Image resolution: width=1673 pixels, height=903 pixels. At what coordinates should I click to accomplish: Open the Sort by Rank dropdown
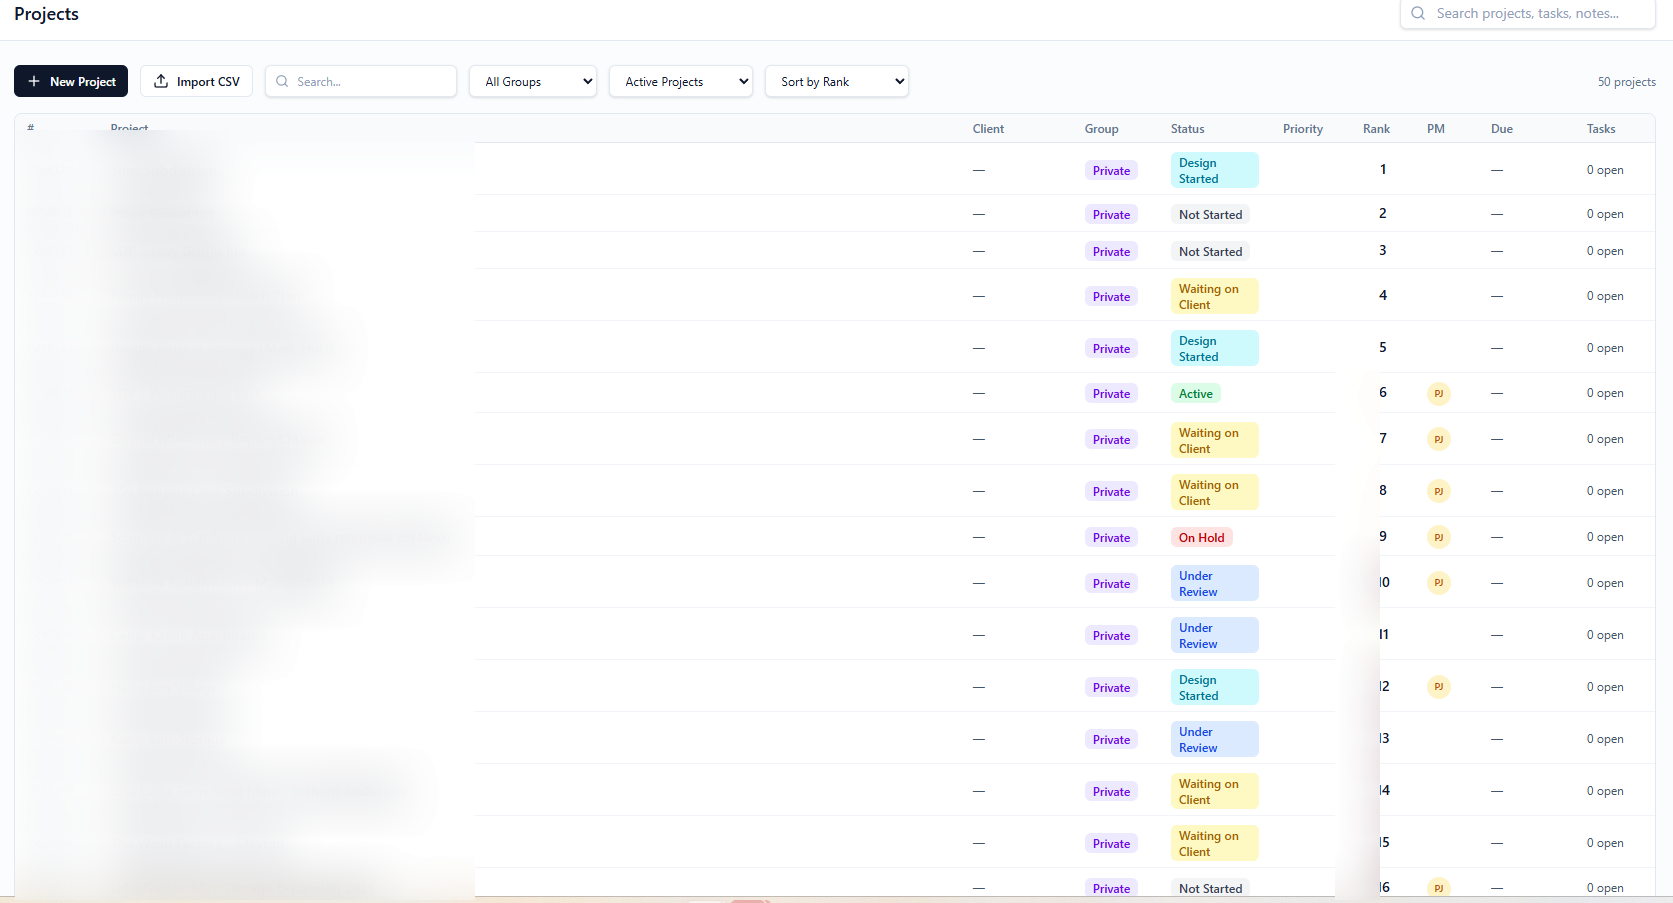pos(836,81)
